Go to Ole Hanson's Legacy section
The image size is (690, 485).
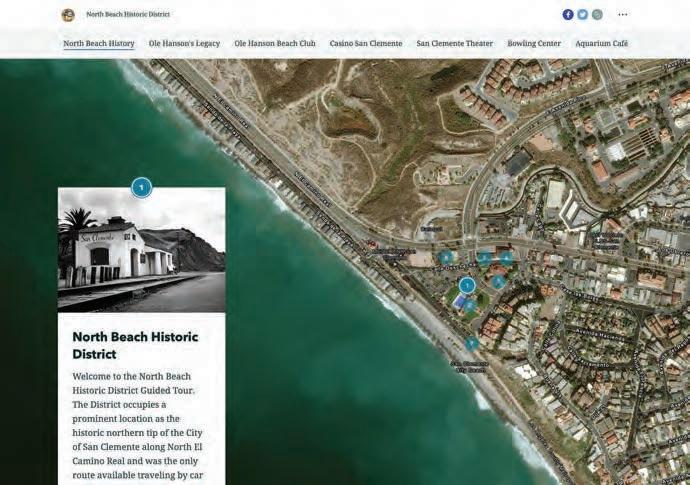click(184, 44)
